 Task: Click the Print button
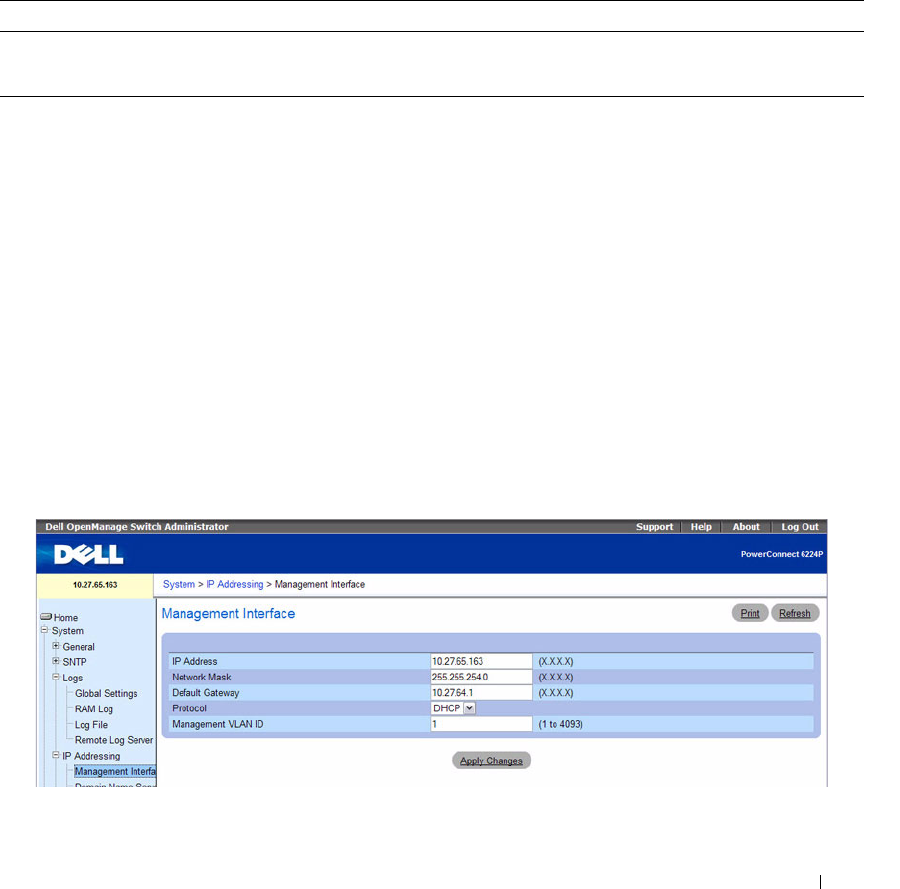[x=750, y=613]
